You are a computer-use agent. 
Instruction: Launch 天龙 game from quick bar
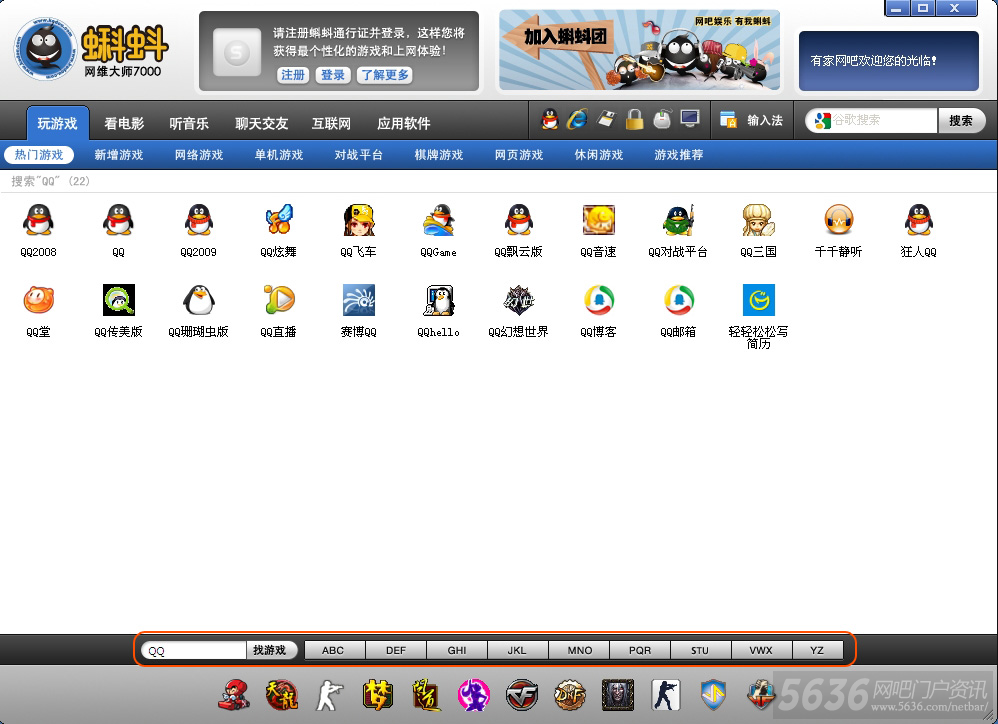point(282,695)
